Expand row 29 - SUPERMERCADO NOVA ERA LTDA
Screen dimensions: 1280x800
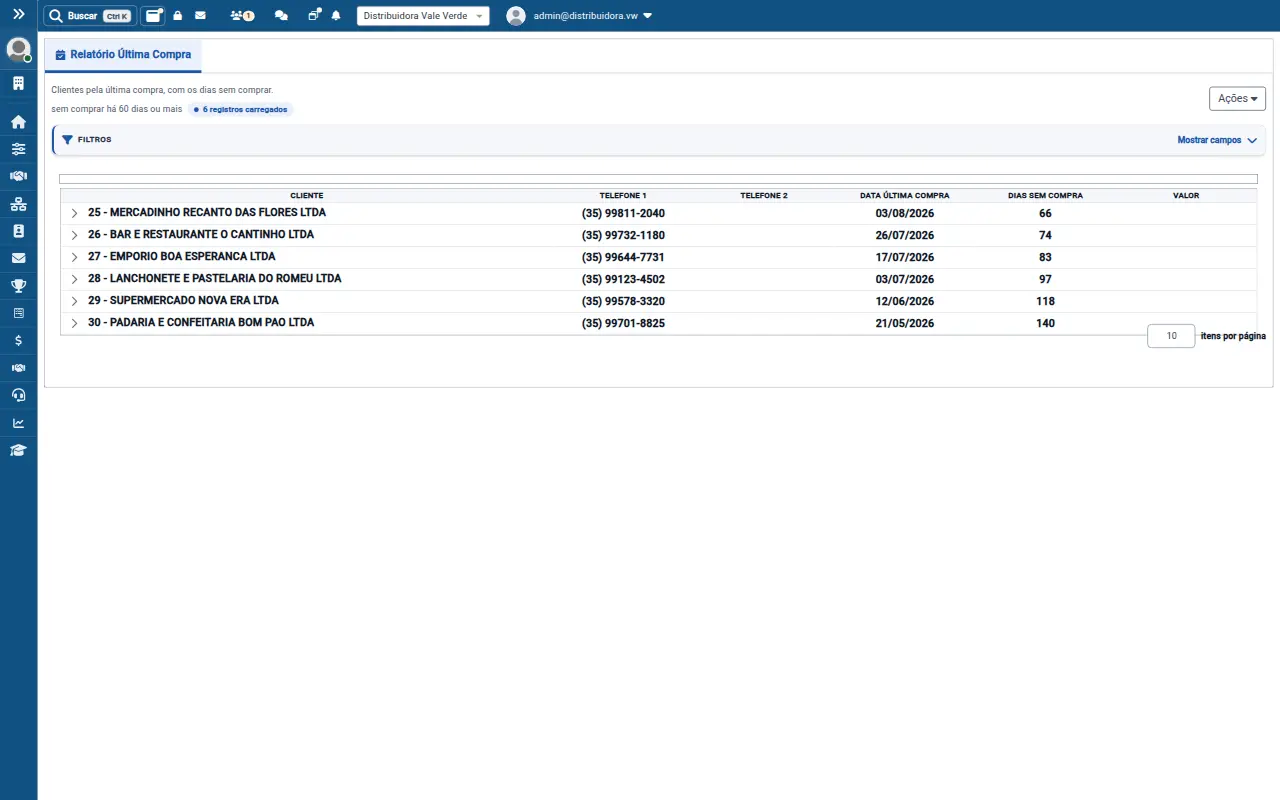coord(74,301)
